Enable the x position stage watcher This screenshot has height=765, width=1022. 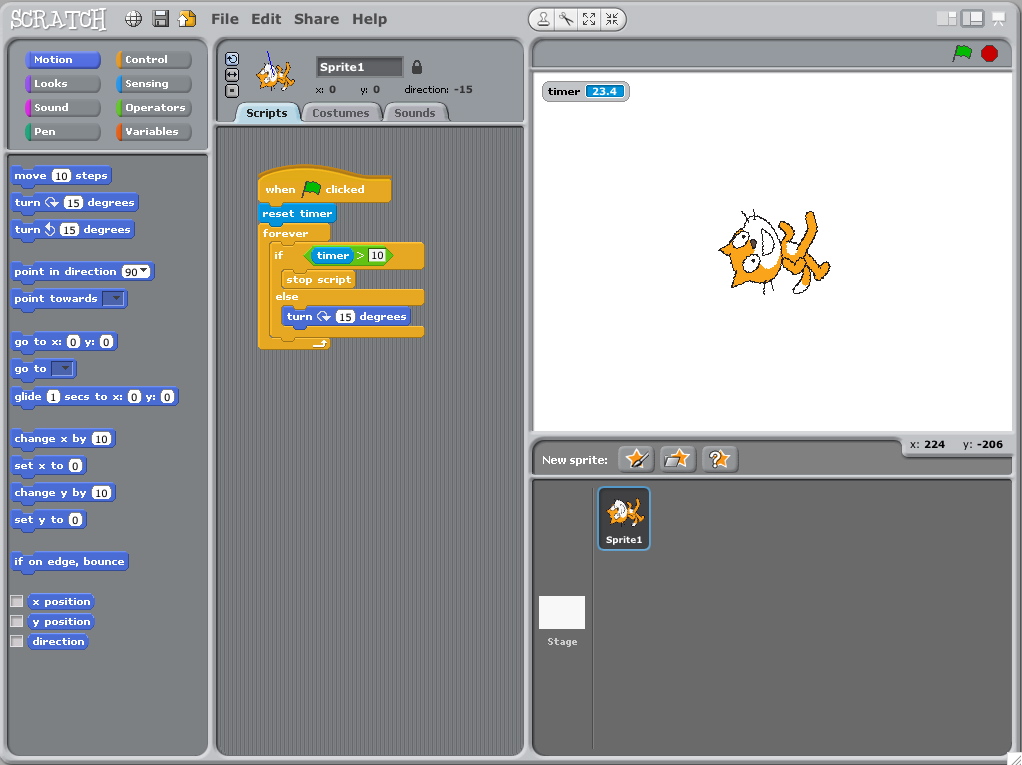pyautogui.click(x=15, y=601)
